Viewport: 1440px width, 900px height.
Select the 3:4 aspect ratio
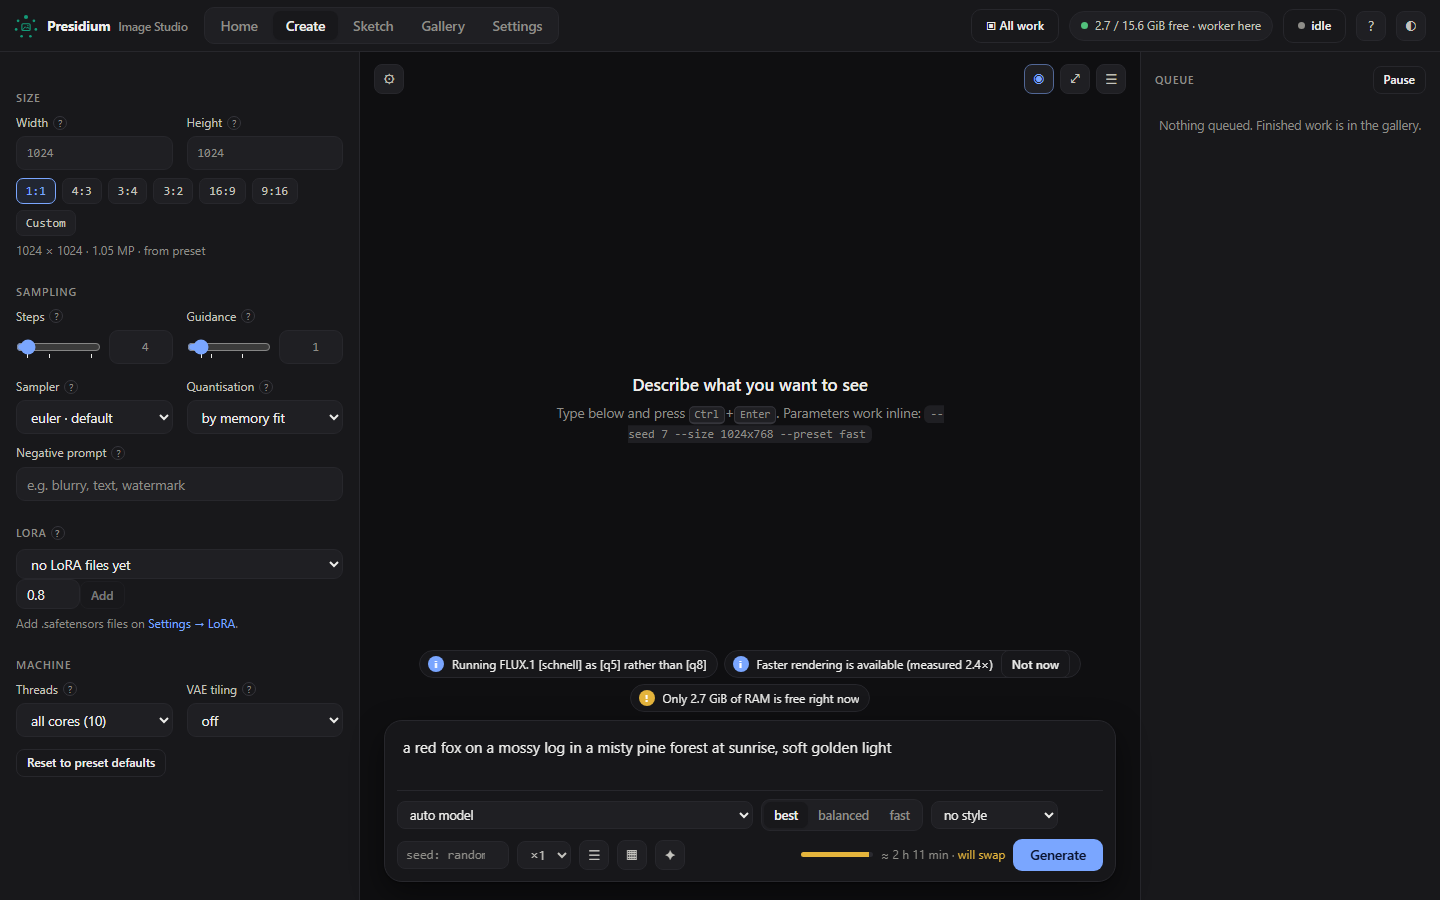128,191
